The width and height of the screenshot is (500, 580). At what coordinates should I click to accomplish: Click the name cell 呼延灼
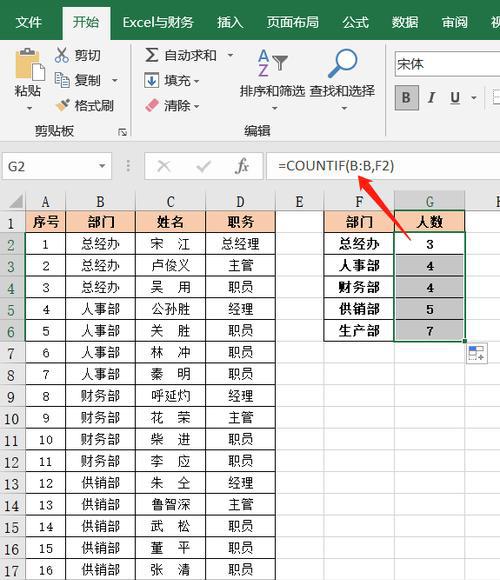(x=170, y=396)
